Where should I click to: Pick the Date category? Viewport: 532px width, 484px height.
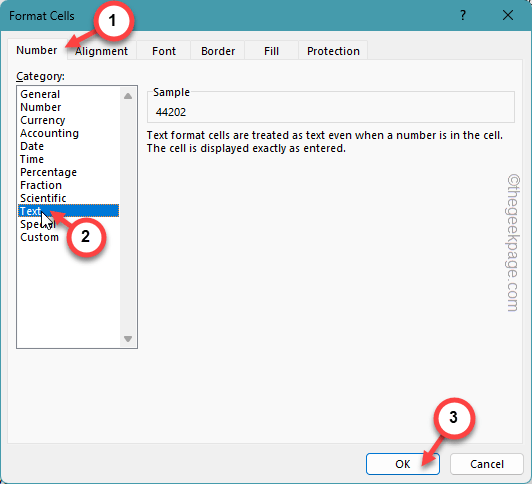tap(32, 146)
